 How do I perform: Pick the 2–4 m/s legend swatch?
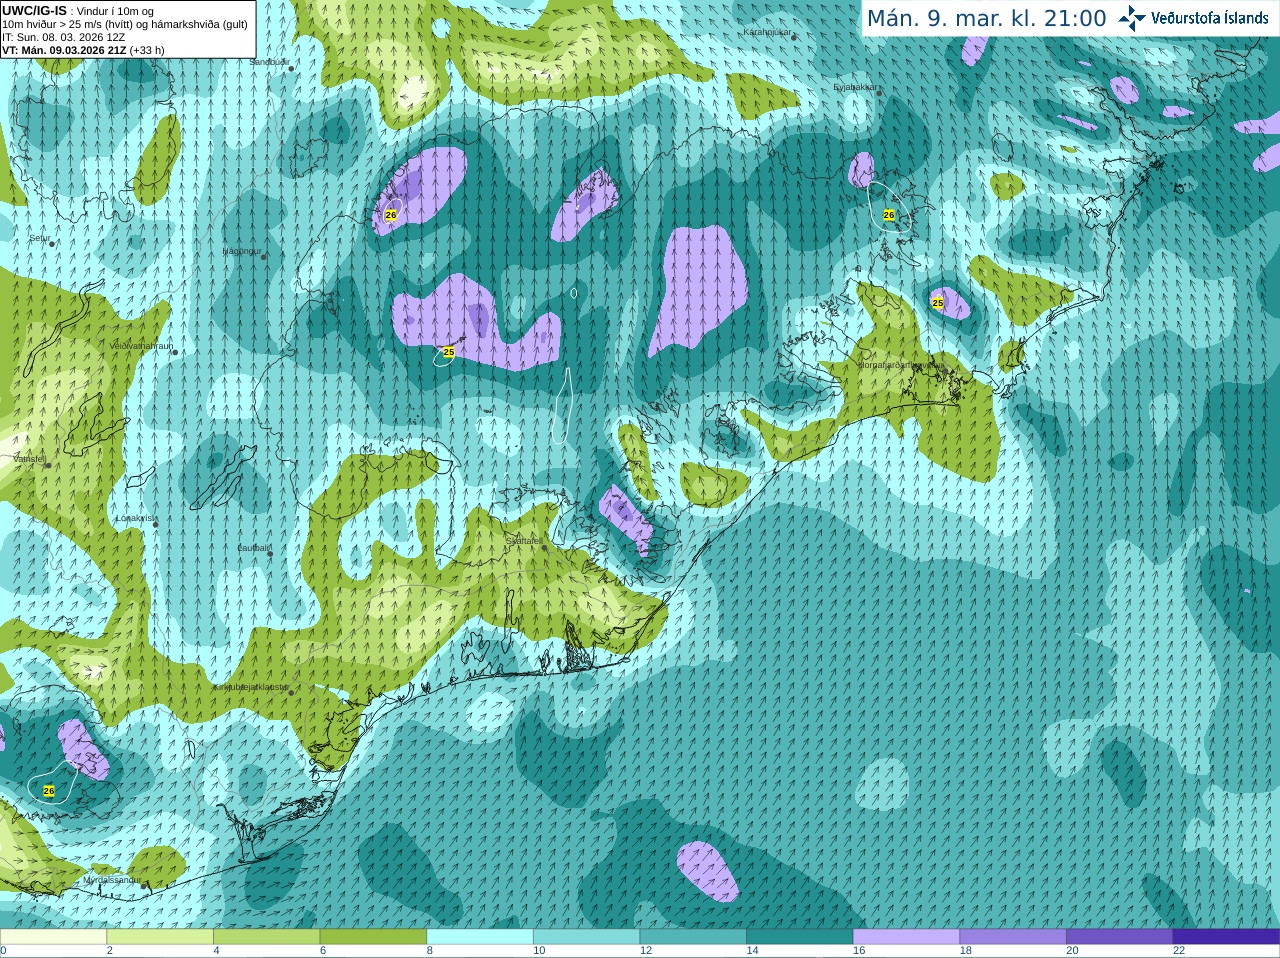click(x=160, y=937)
